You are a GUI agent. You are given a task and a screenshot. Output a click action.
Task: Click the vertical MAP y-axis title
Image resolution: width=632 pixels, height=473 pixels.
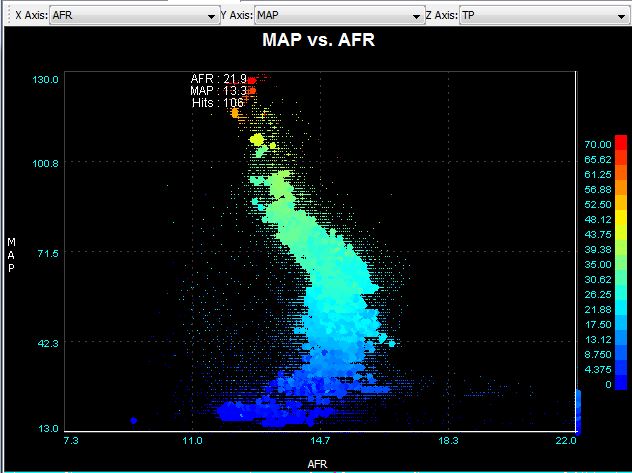point(11,255)
